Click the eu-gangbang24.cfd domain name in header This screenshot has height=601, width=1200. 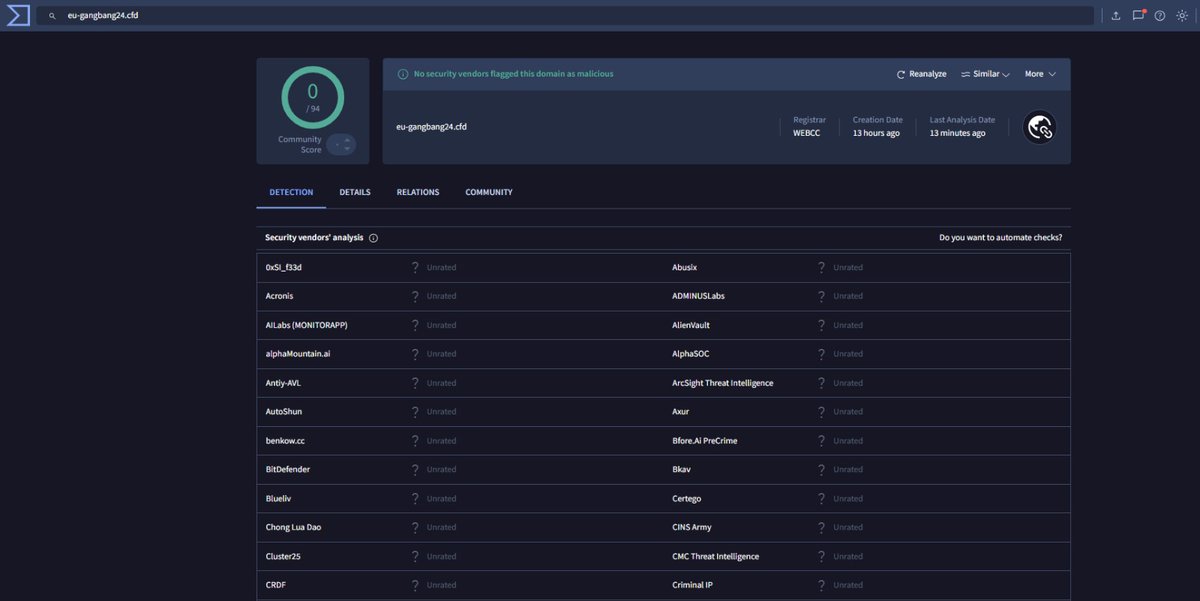point(431,127)
